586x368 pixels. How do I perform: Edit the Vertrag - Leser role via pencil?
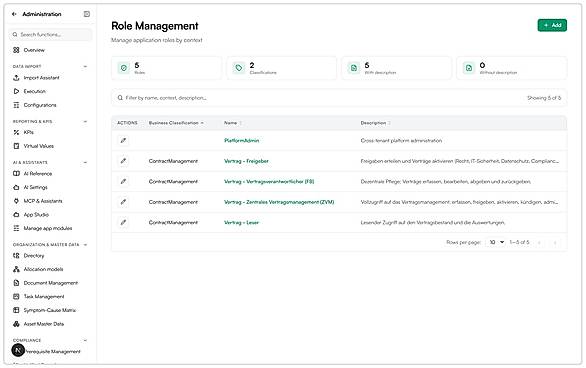(x=123, y=222)
